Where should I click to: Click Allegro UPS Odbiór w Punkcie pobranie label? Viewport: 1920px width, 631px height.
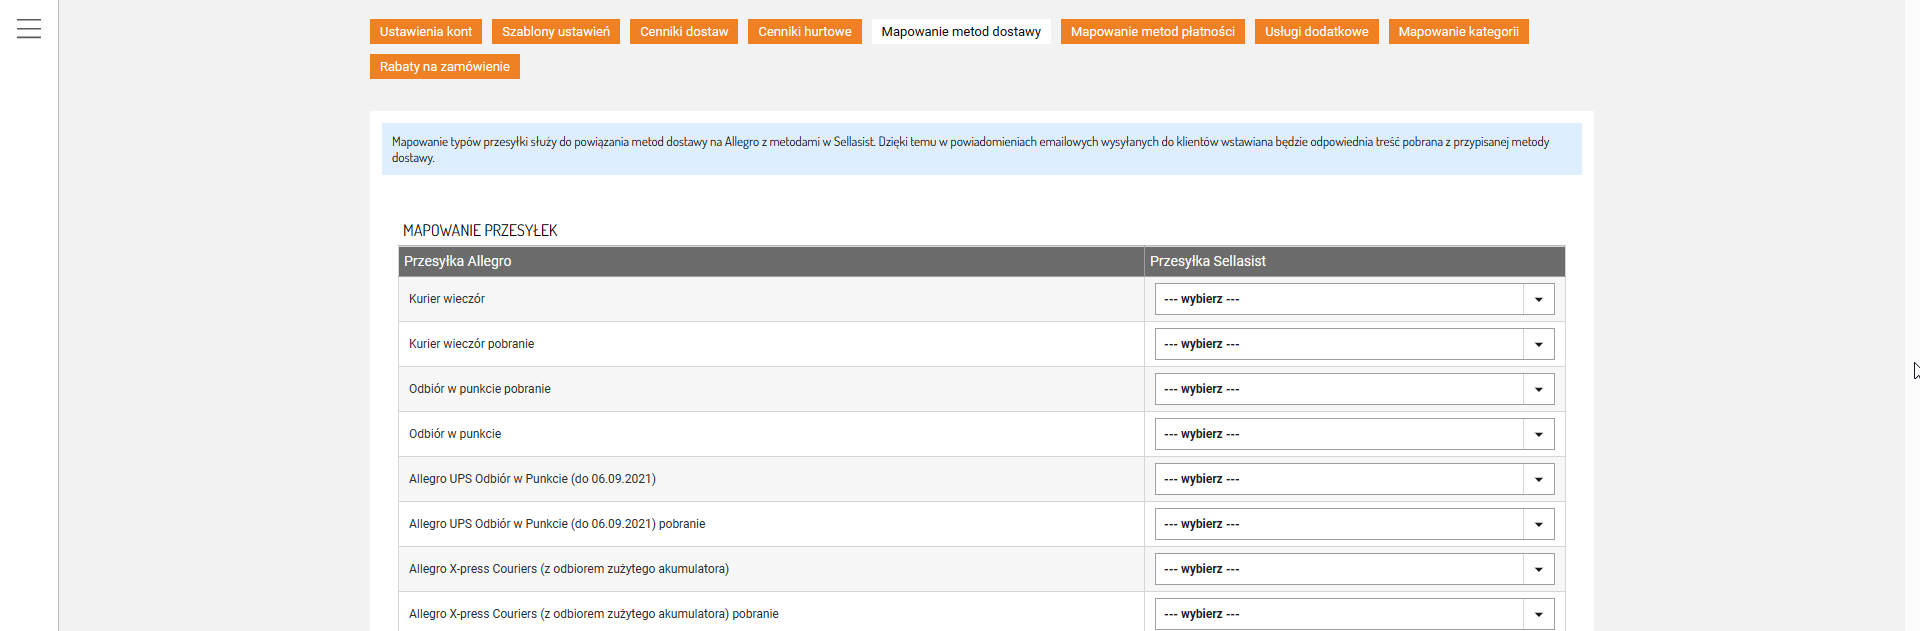557,524
